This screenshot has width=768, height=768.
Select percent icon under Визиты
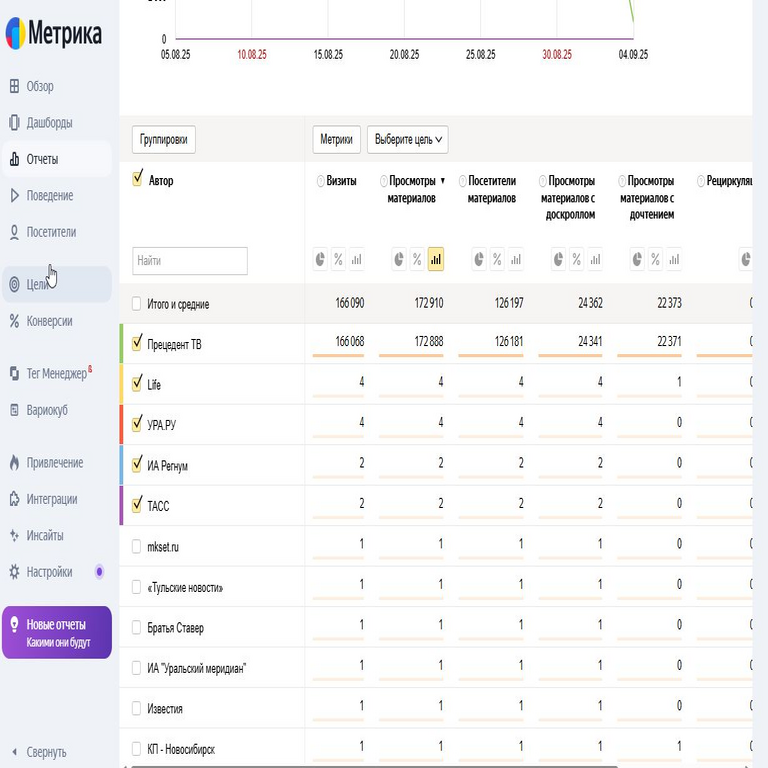[338, 259]
